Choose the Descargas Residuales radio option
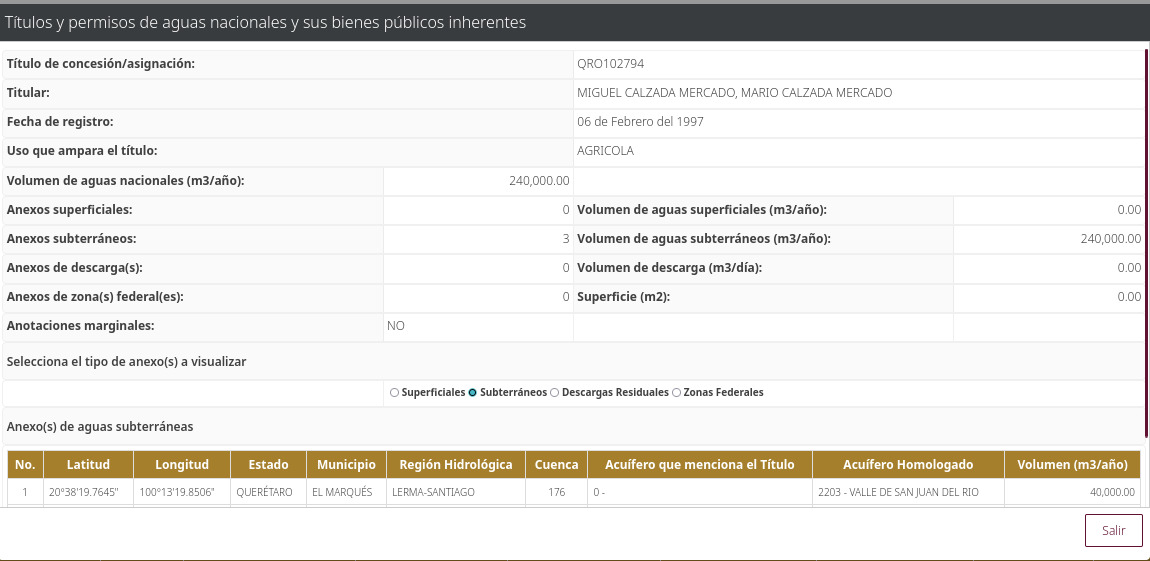 [555, 393]
